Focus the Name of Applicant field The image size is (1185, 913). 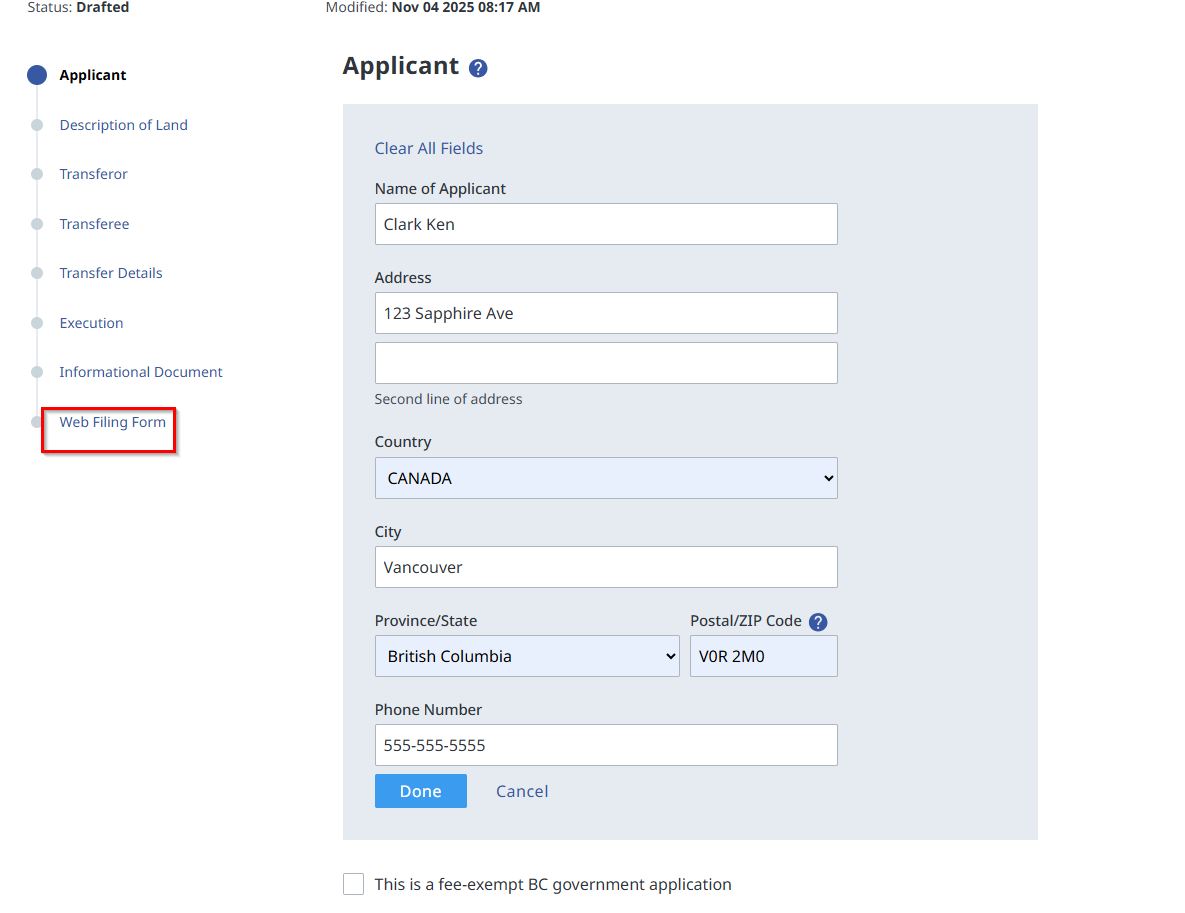tap(605, 224)
